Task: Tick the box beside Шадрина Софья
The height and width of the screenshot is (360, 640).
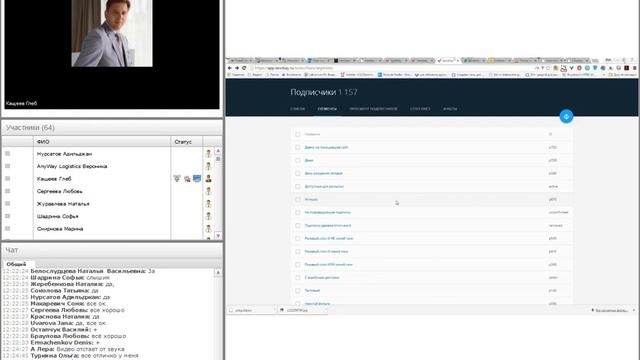Action: point(7,216)
